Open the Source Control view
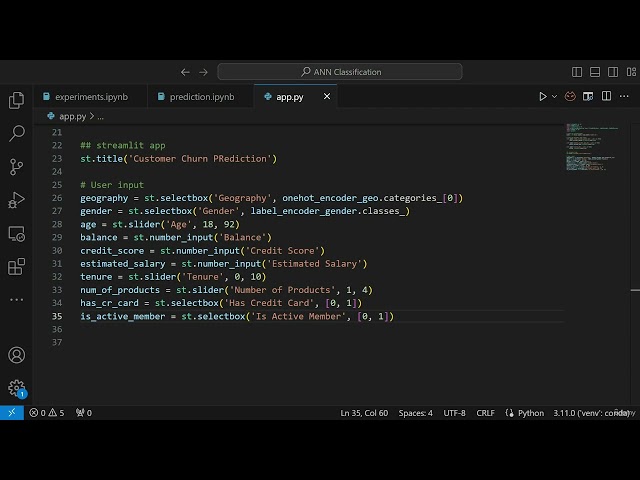 click(16, 167)
